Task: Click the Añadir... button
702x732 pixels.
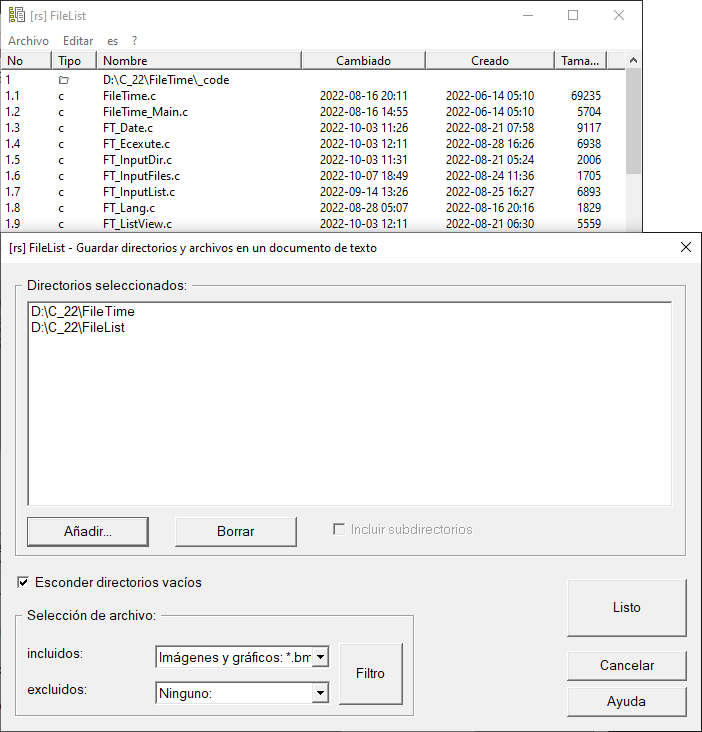Action: click(x=88, y=532)
